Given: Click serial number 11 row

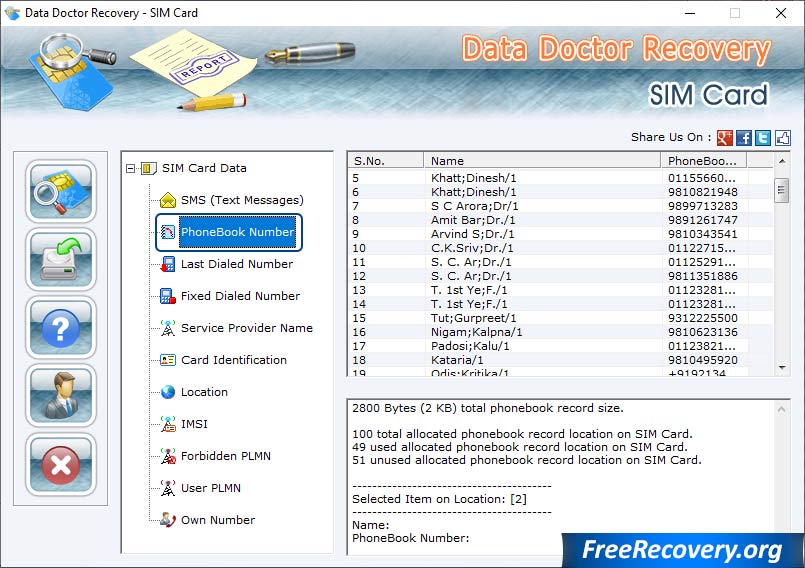Looking at the screenshot, I should (561, 262).
